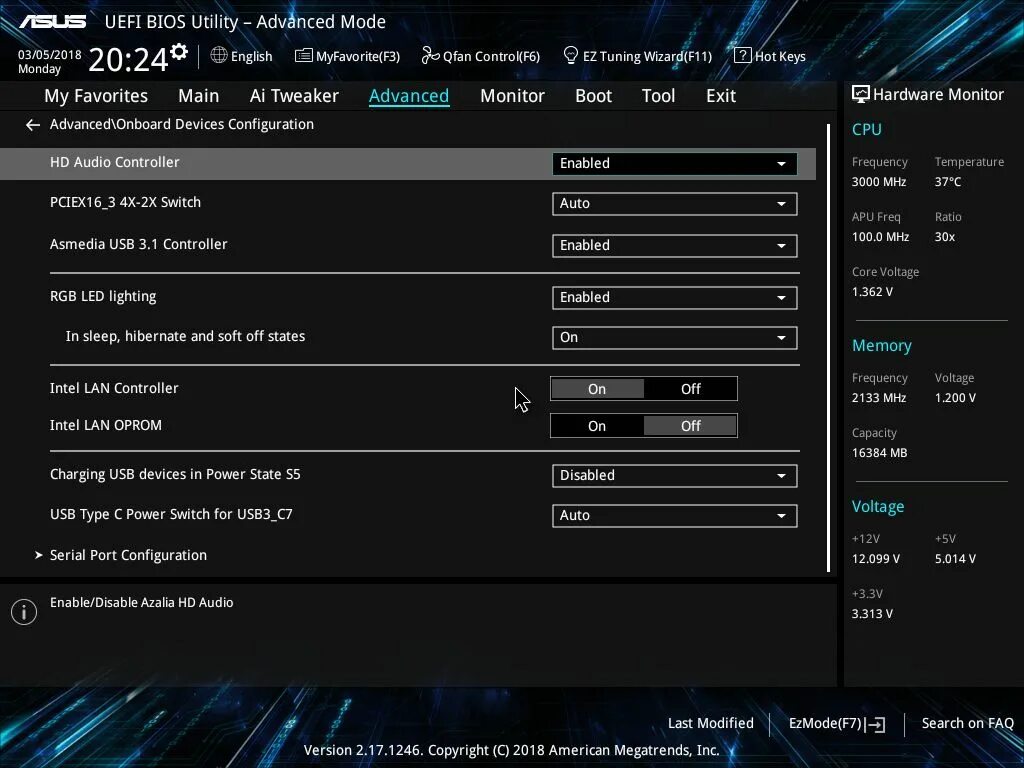This screenshot has height=768, width=1024.
Task: Open sleep, hibernate and soft off states dropdown
Action: 675,338
